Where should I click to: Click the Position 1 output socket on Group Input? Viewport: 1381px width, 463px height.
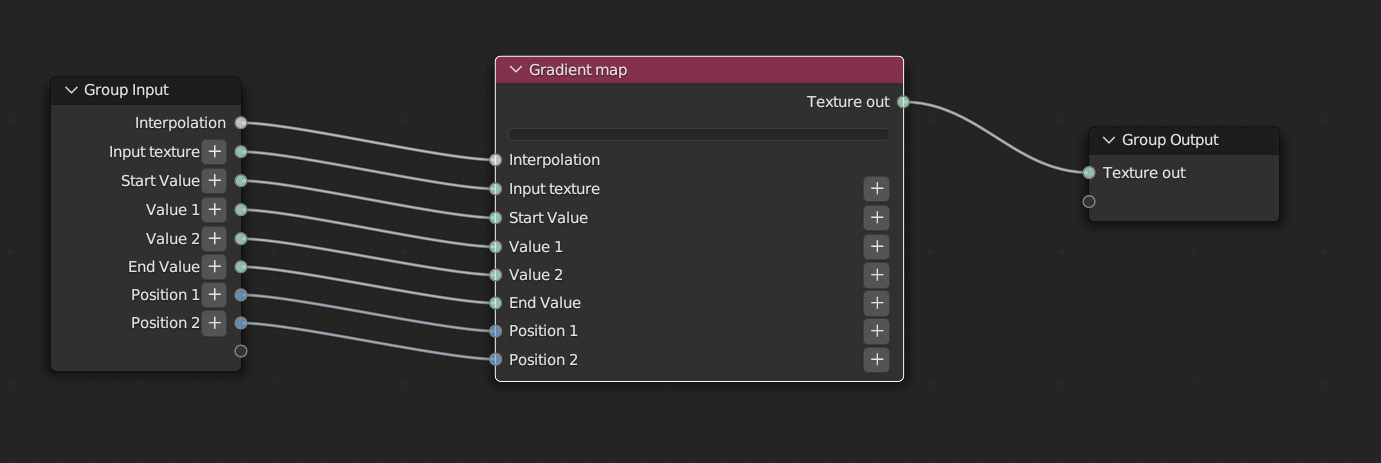[x=241, y=295]
